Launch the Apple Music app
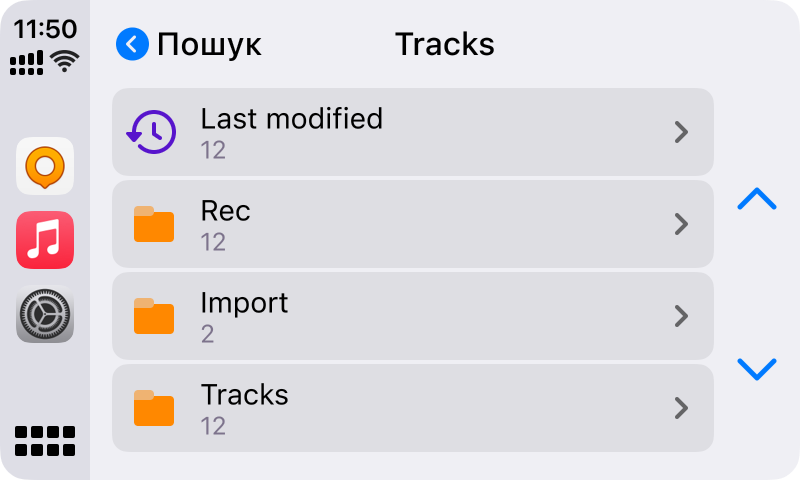This screenshot has width=800, height=480. tap(45, 240)
